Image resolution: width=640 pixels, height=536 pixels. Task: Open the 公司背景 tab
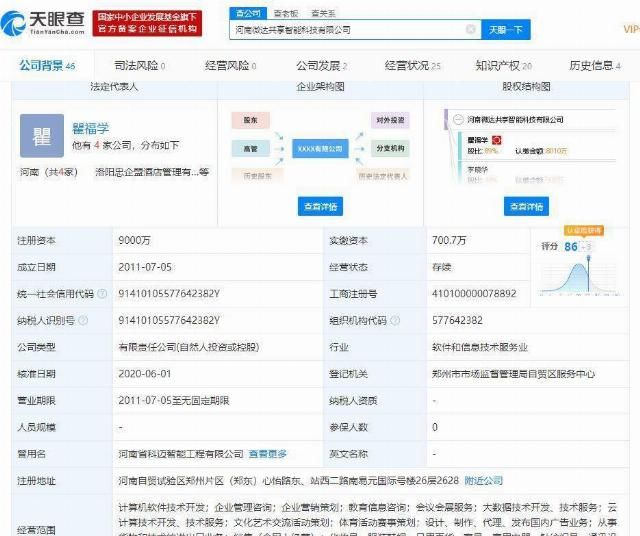[47, 65]
